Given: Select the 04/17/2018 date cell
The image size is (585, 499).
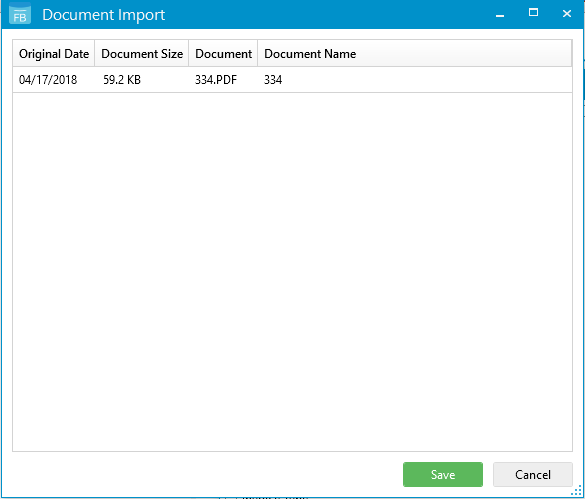Looking at the screenshot, I should point(48,80).
